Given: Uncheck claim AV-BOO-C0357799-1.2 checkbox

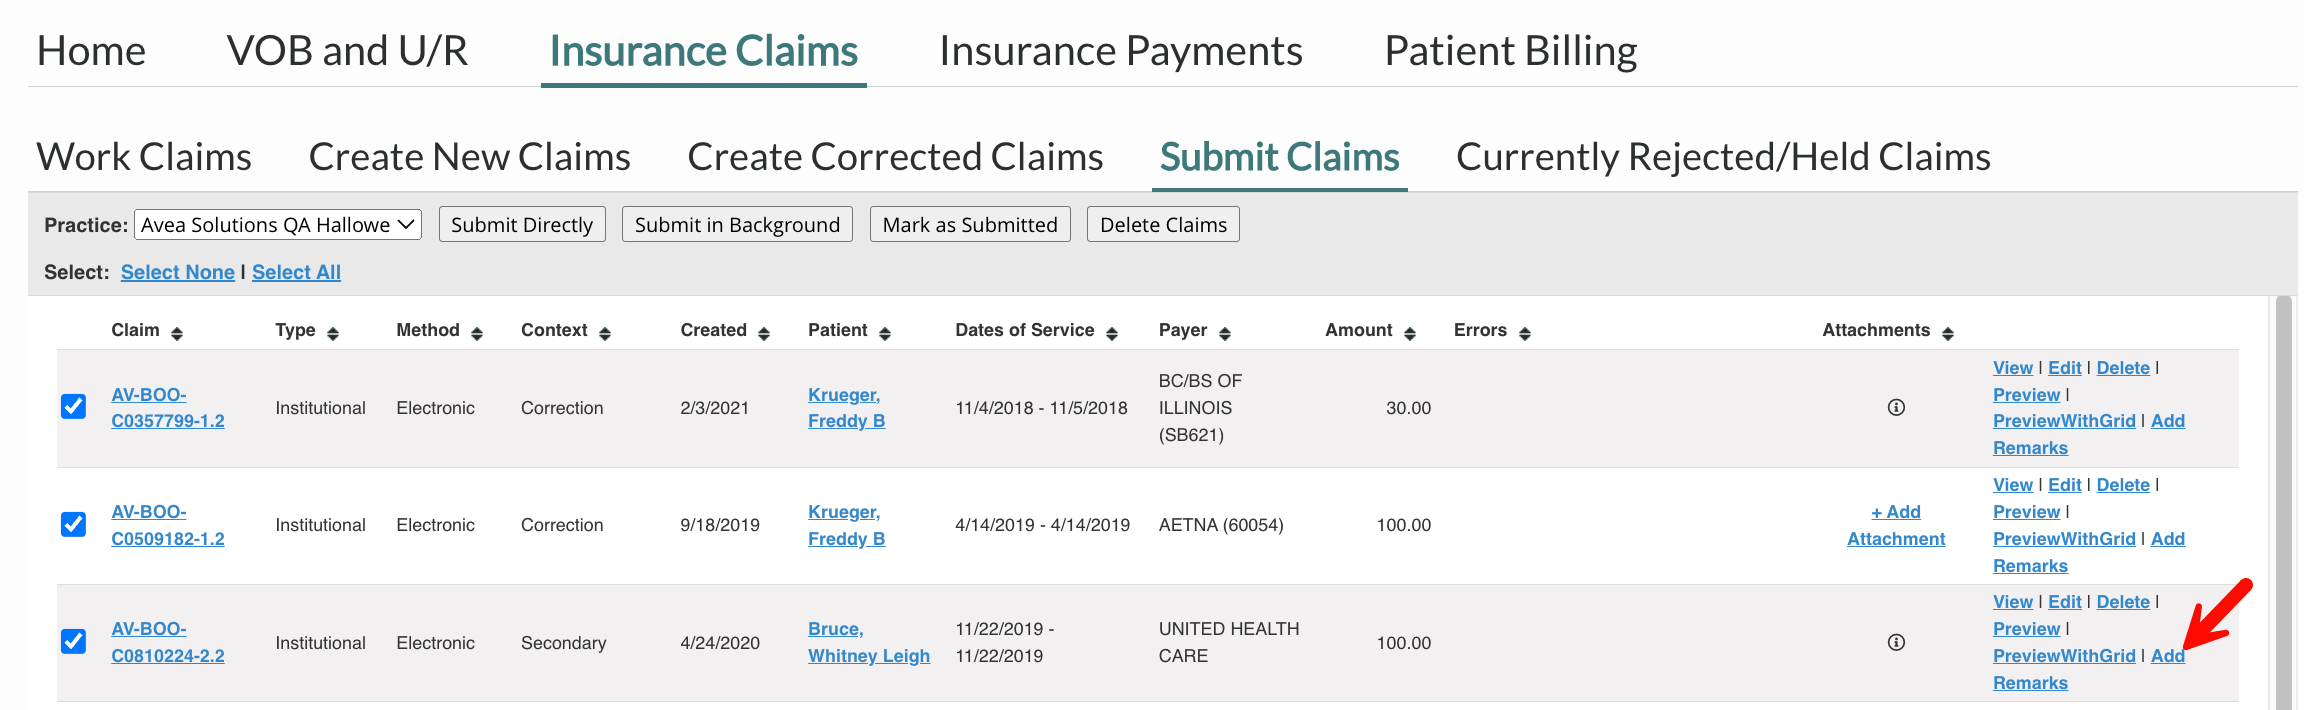Looking at the screenshot, I should 73,407.
